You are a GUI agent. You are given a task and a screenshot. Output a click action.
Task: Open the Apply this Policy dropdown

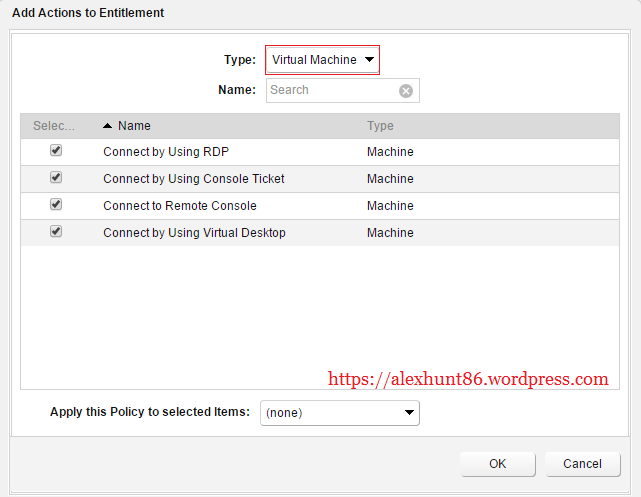point(340,413)
